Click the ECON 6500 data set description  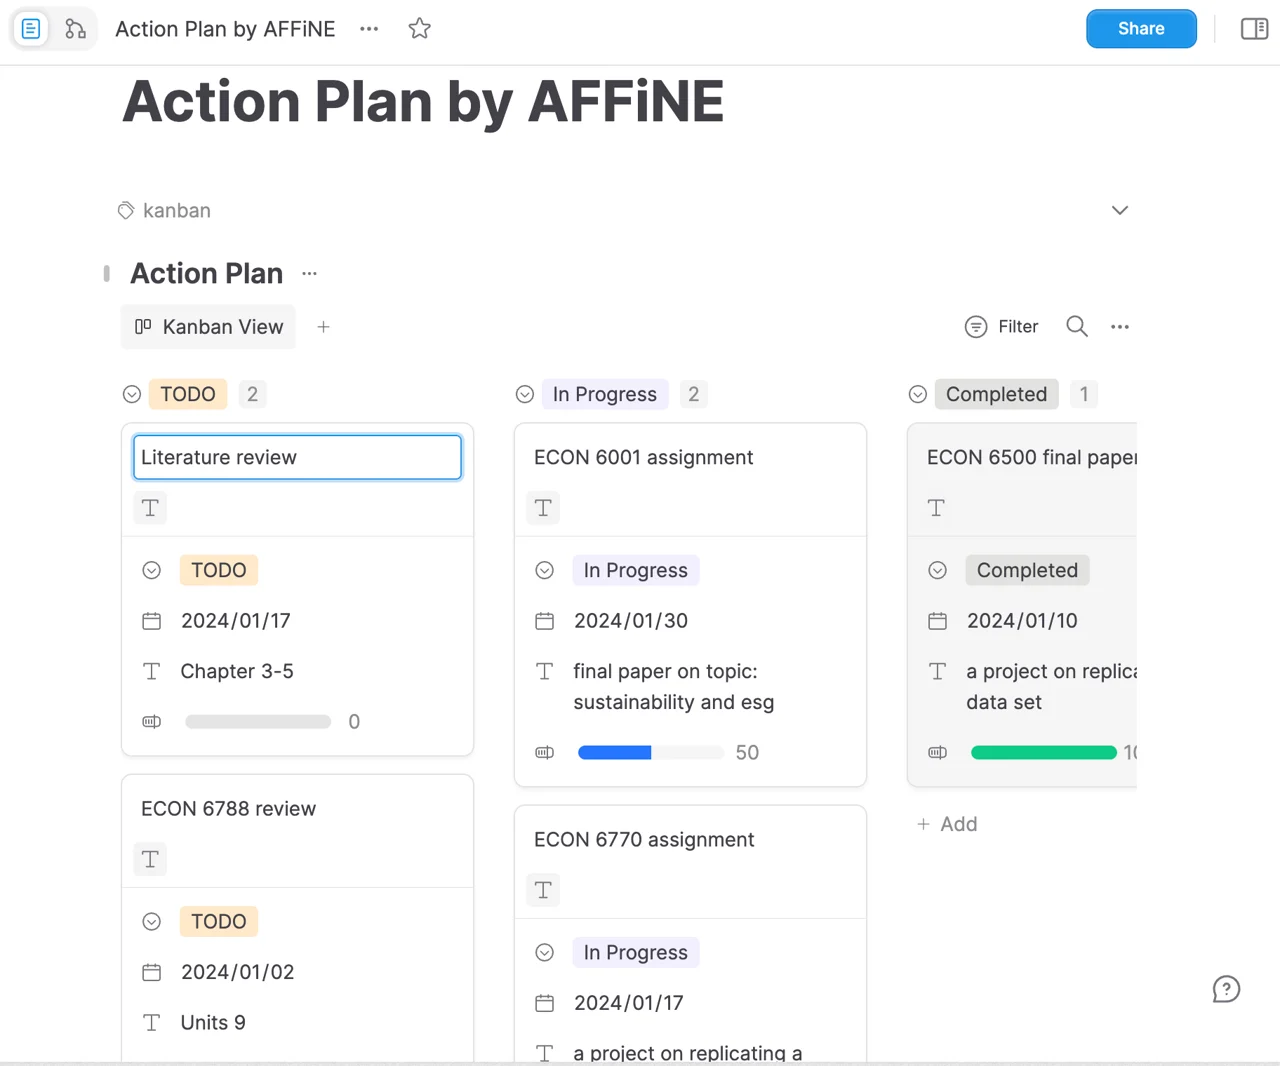tap(1052, 687)
